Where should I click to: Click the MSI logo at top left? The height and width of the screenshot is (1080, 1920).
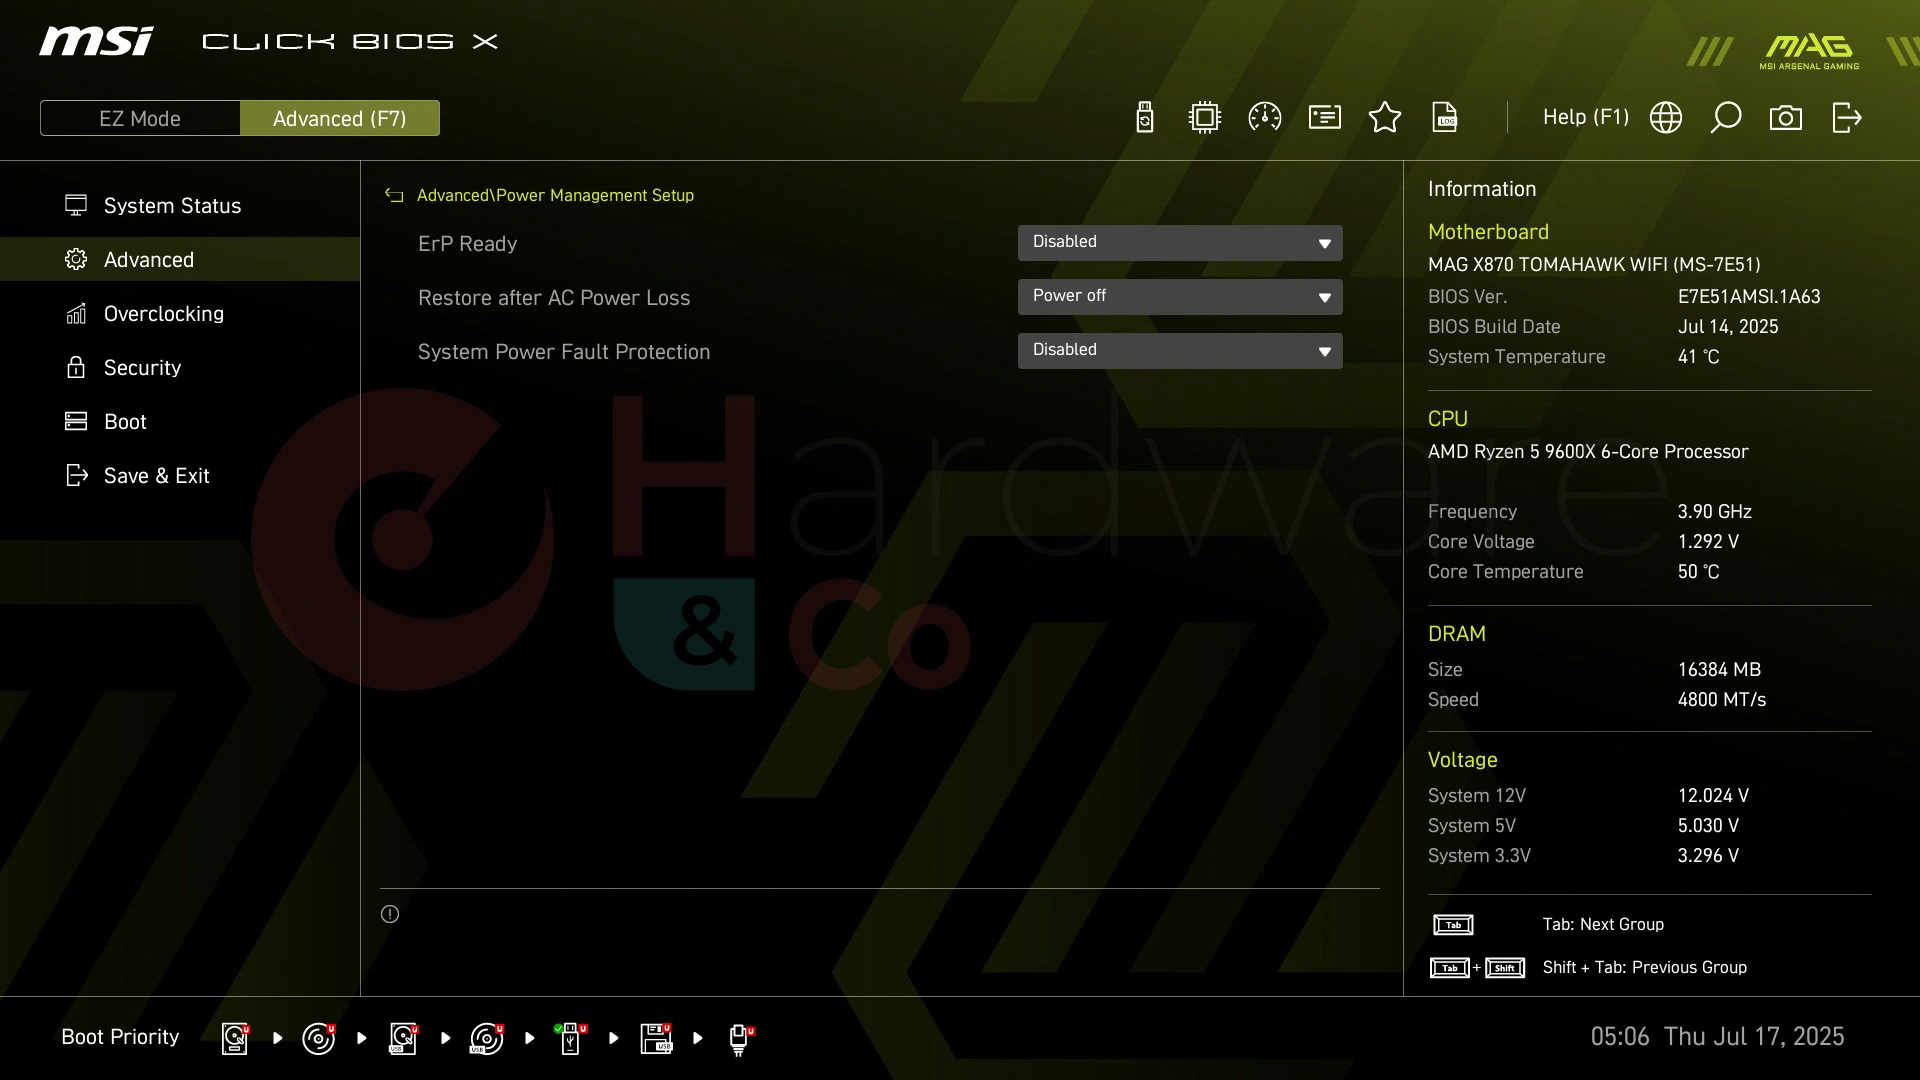coord(97,41)
